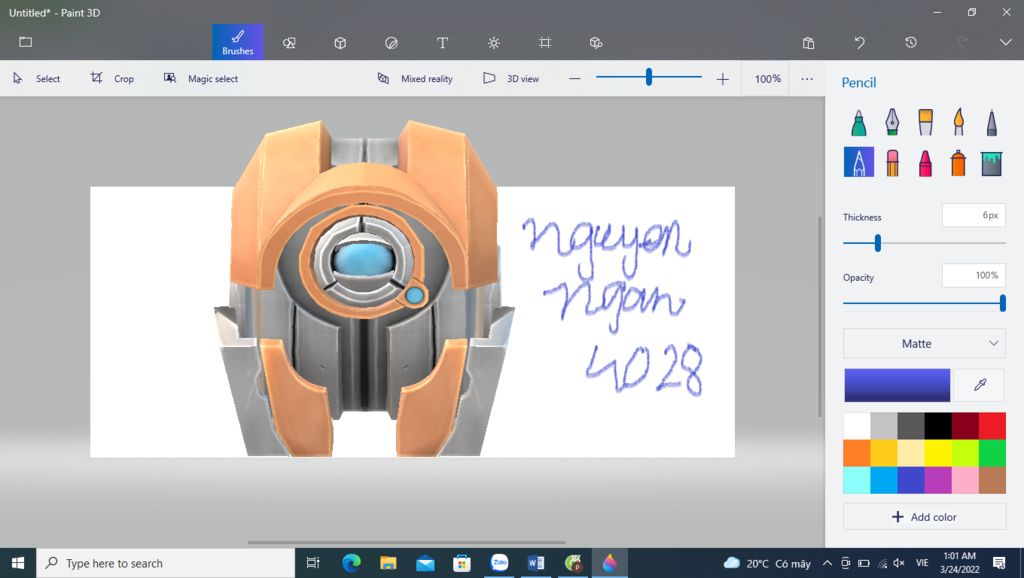The height and width of the screenshot is (578, 1024).
Task: Select the Eraser tool
Action: pyautogui.click(x=892, y=163)
